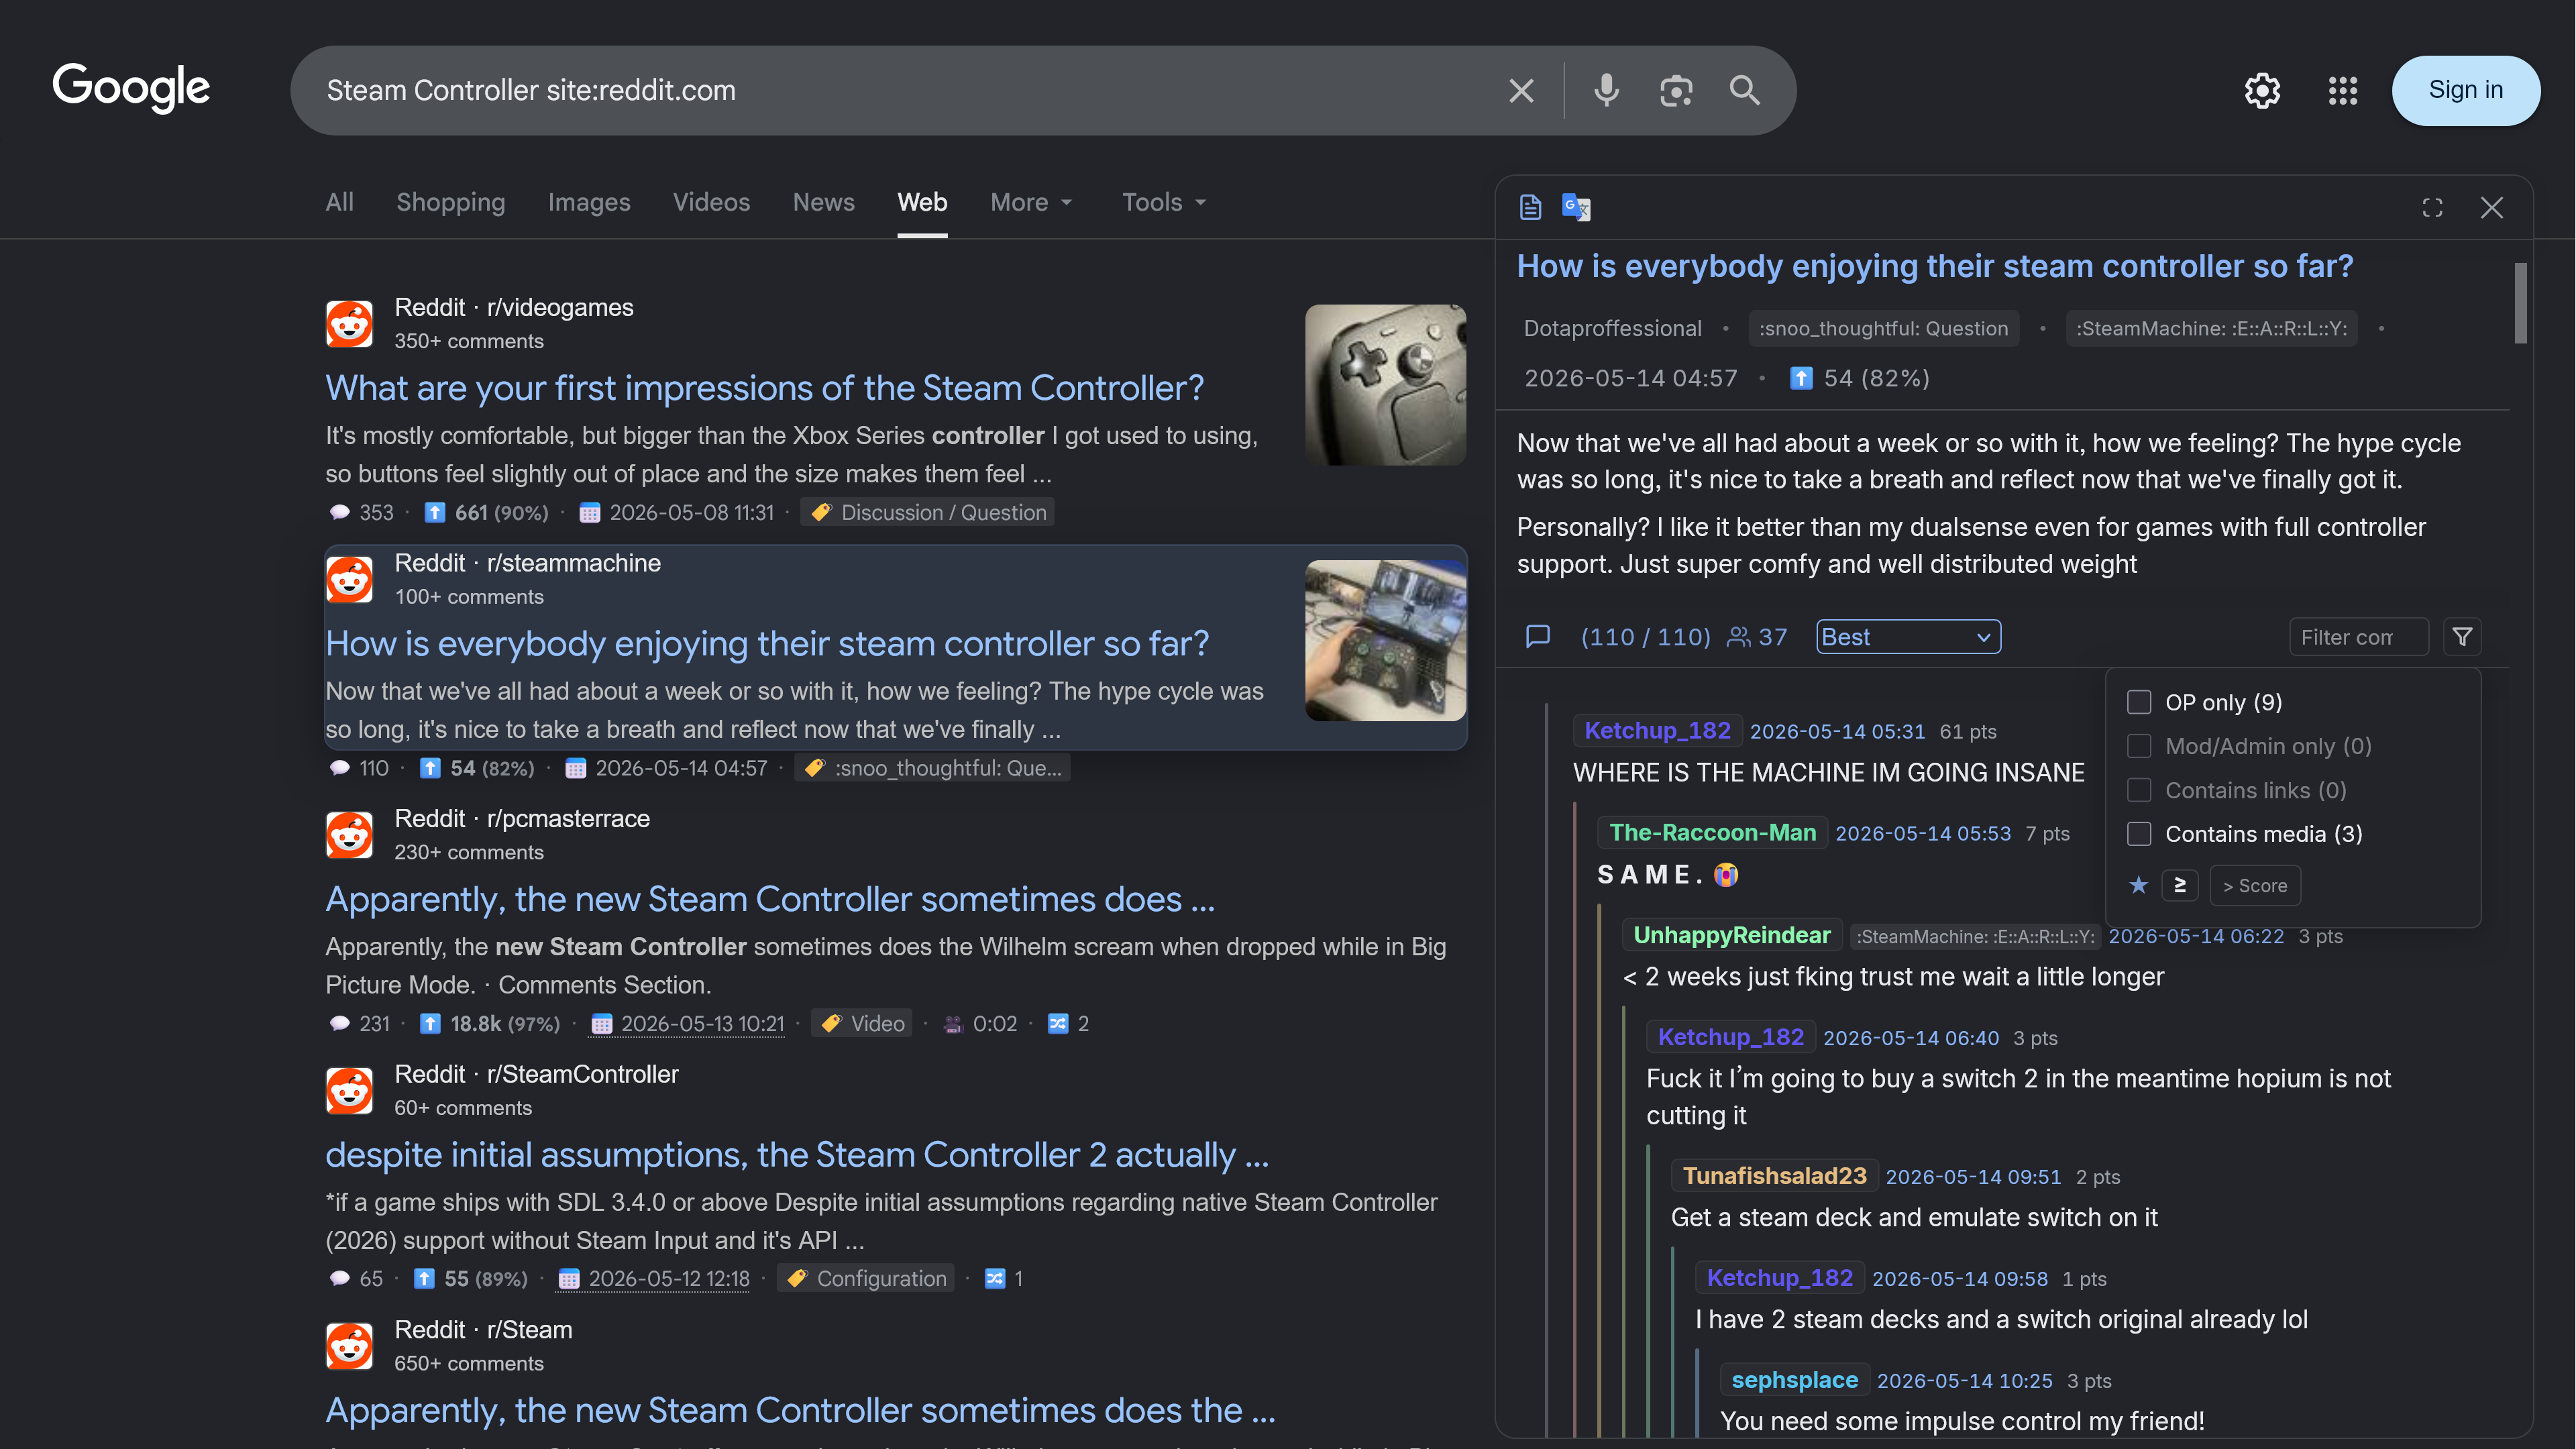Open Google settings gear
The width and height of the screenshot is (2576, 1449).
[2262, 91]
